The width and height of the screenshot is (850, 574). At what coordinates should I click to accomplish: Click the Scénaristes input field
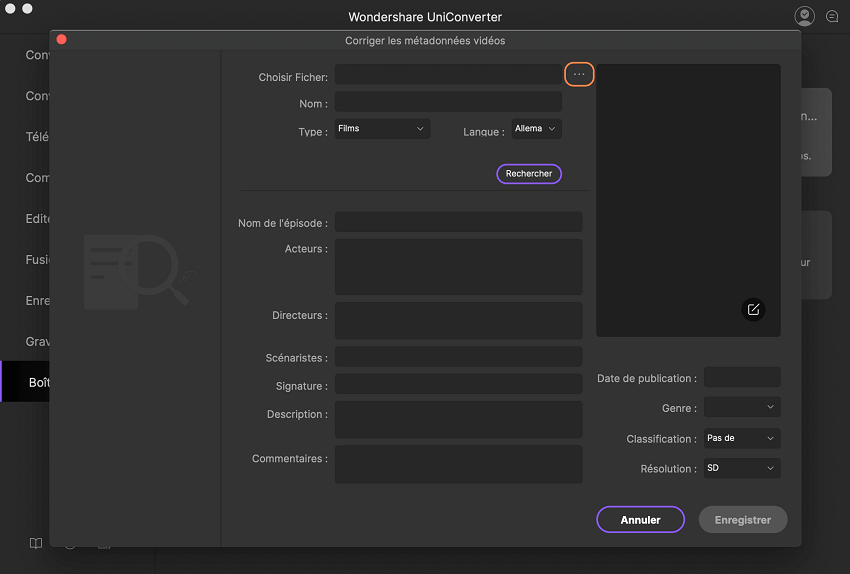pyautogui.click(x=459, y=357)
